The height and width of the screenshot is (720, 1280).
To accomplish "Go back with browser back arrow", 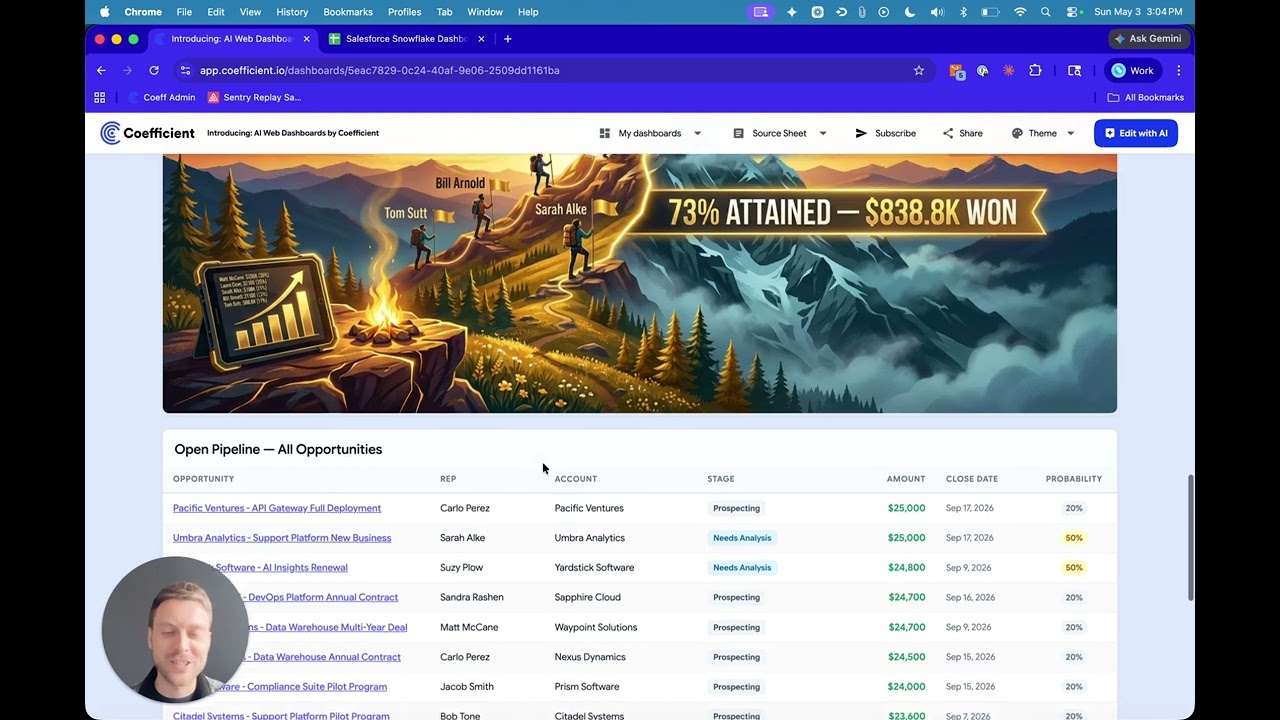I will (101, 70).
